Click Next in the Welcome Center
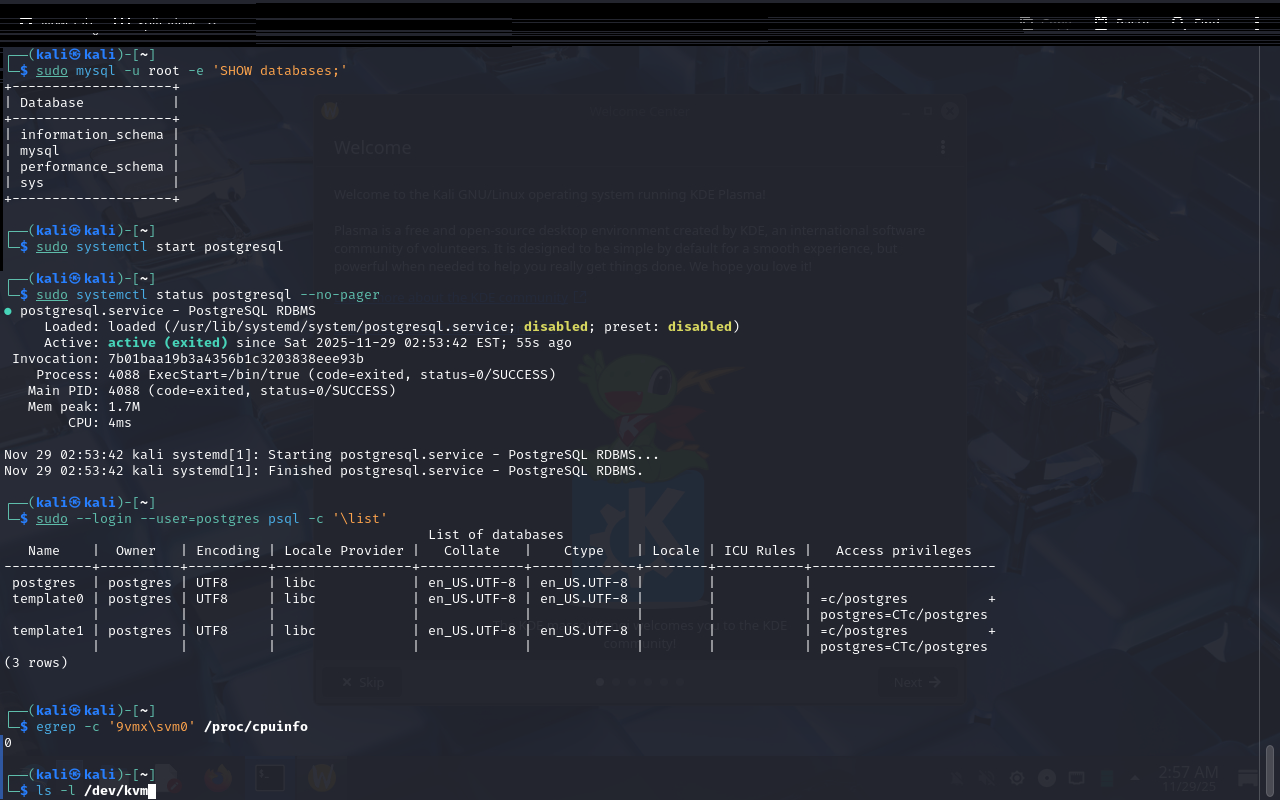 tap(917, 682)
